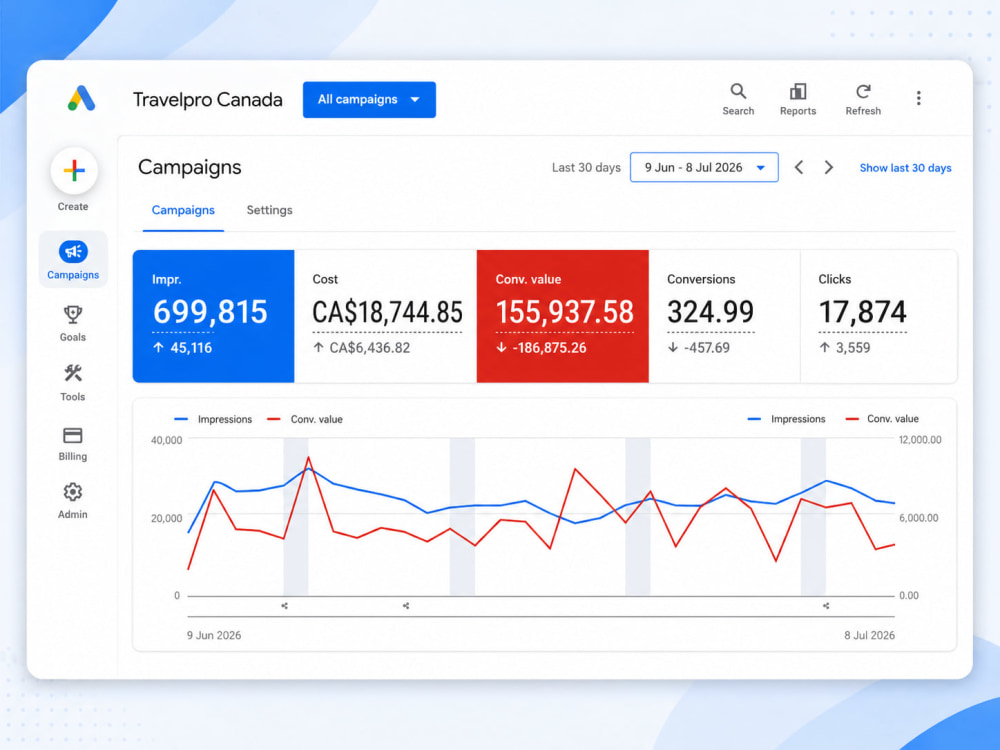Image resolution: width=1000 pixels, height=750 pixels.
Task: Select the Conversions metric card
Action: point(724,316)
